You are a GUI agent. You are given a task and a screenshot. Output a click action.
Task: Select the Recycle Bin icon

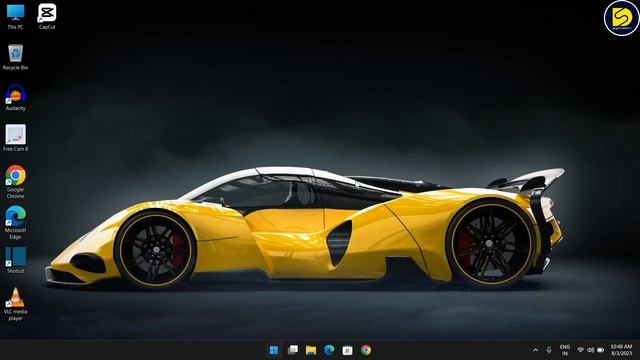[16, 57]
